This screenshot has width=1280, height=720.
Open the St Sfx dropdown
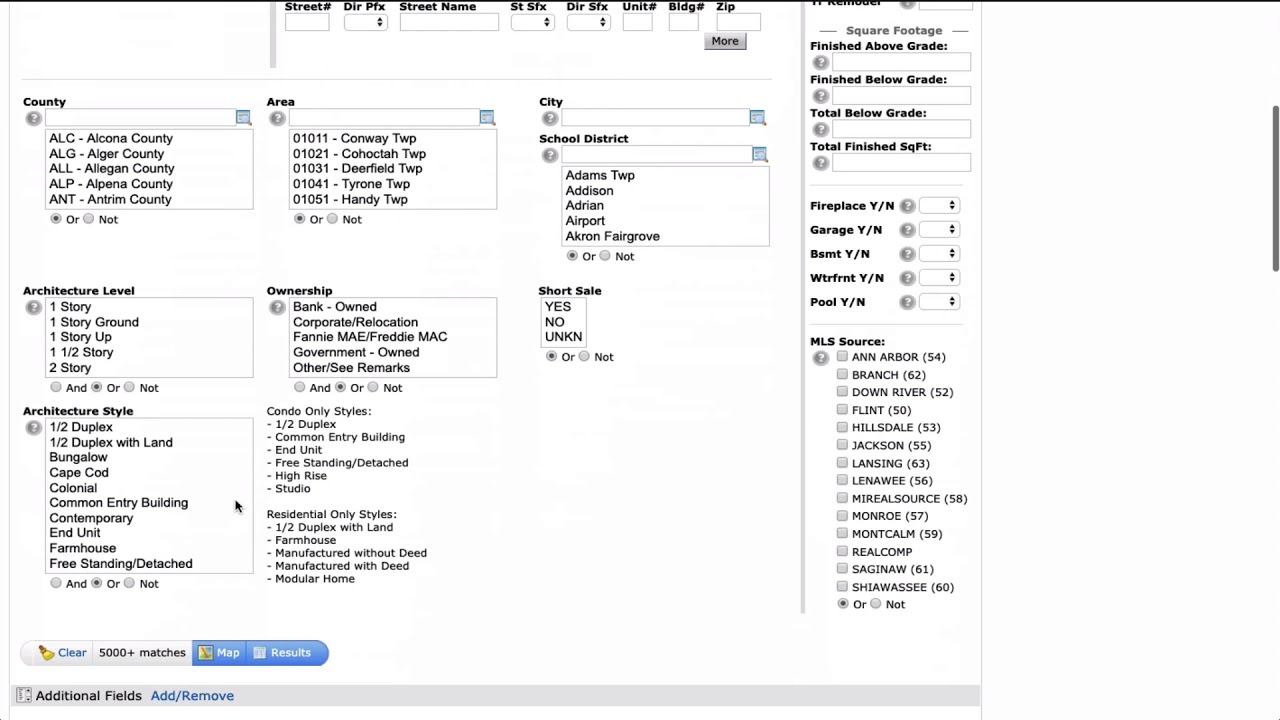(x=532, y=22)
